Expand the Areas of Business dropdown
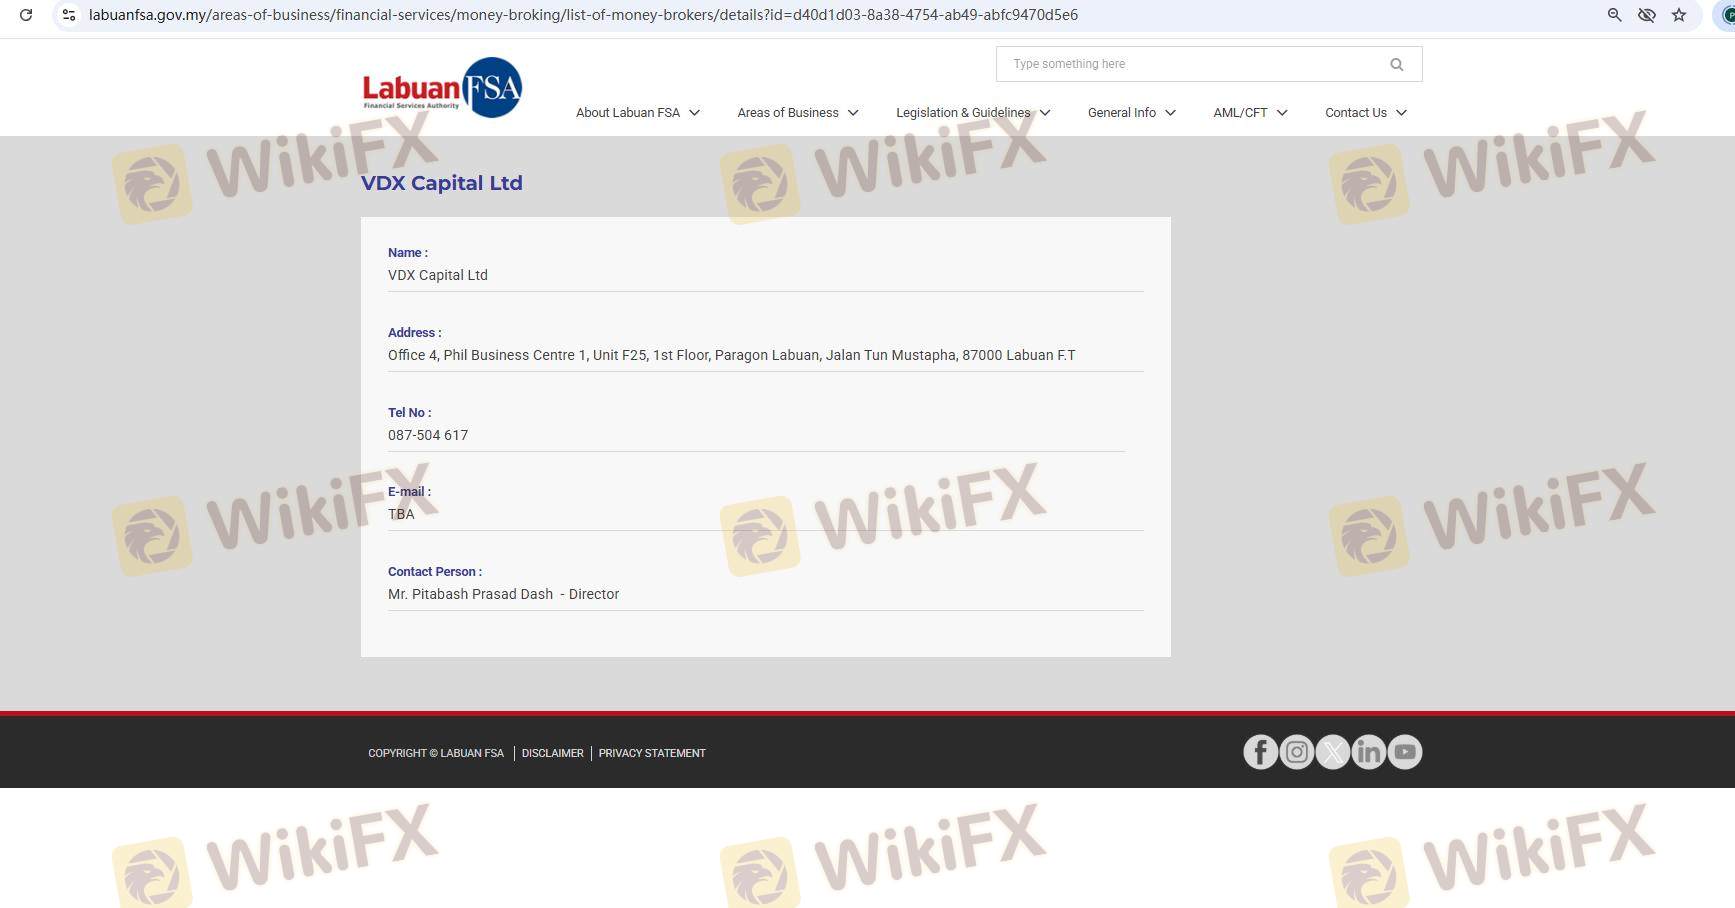The width and height of the screenshot is (1735, 908). [x=797, y=113]
